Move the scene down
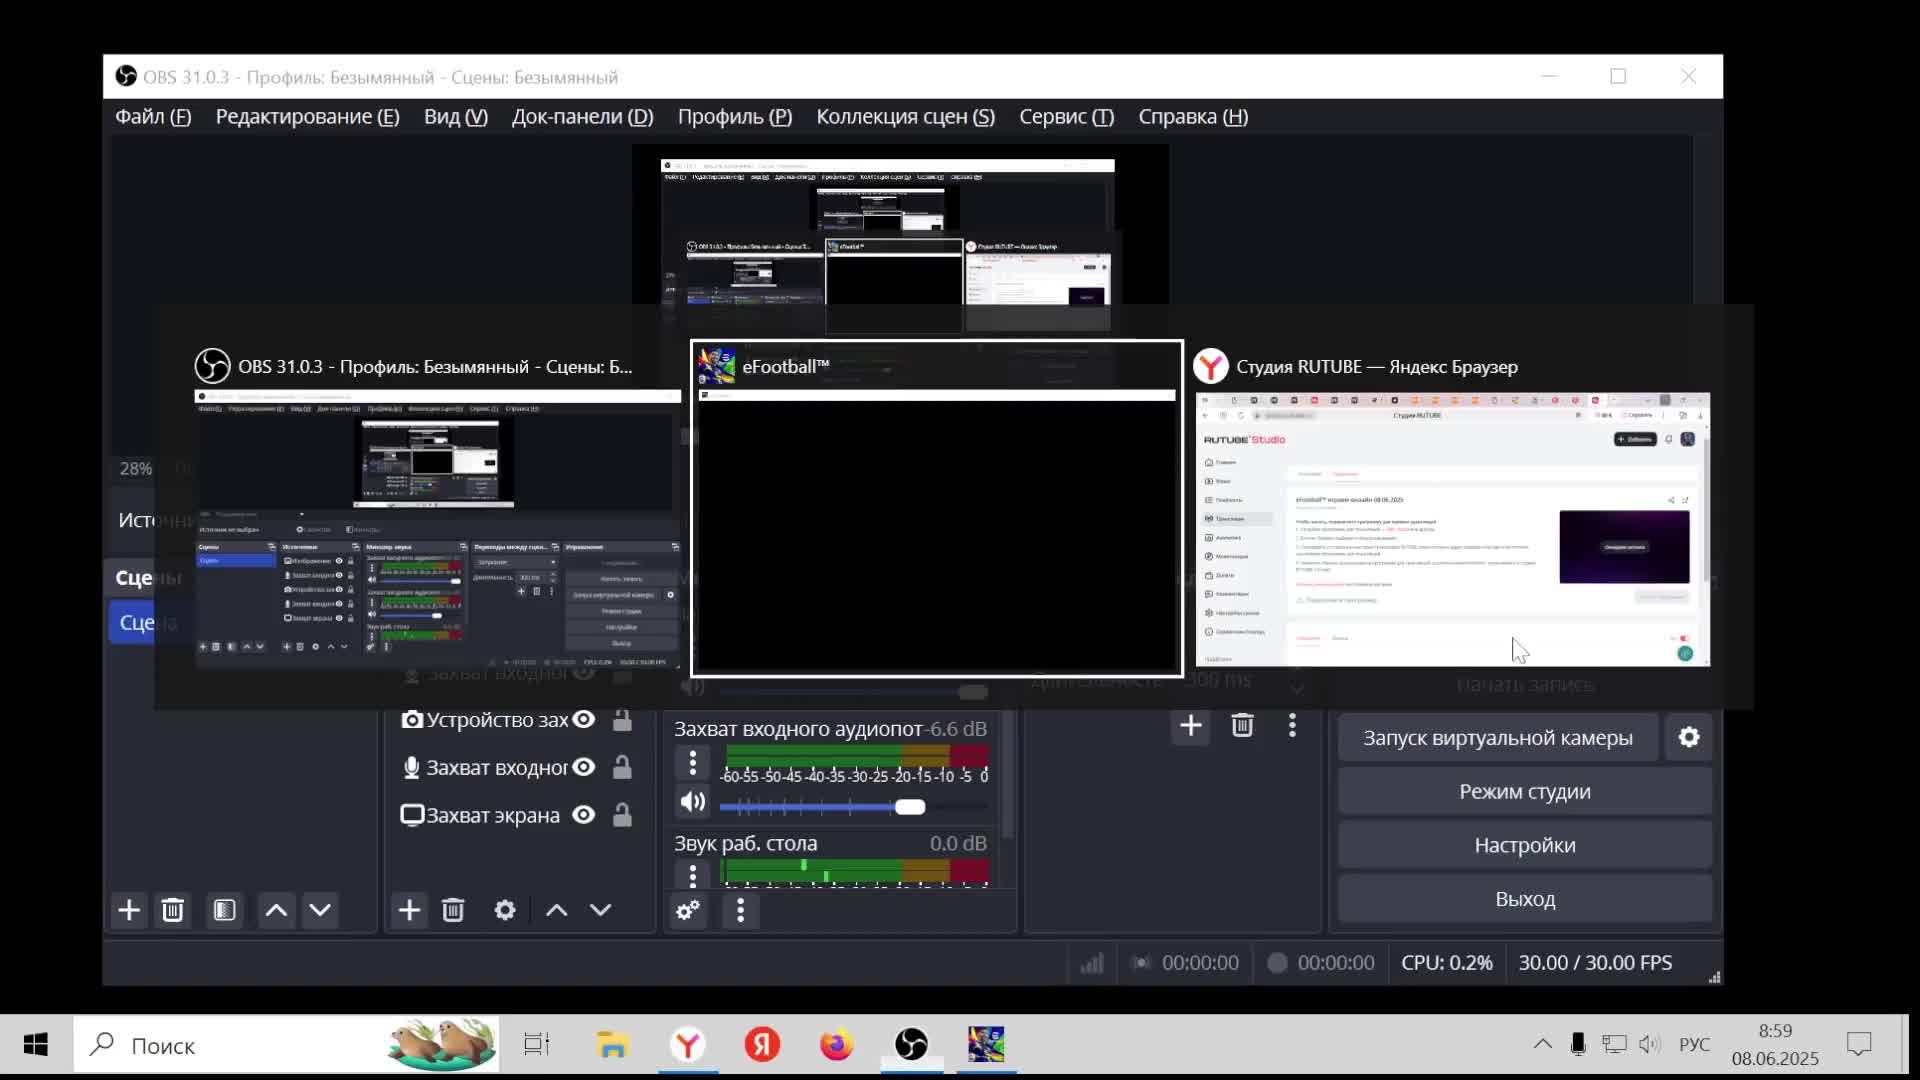This screenshot has height=1080, width=1920. [x=320, y=910]
